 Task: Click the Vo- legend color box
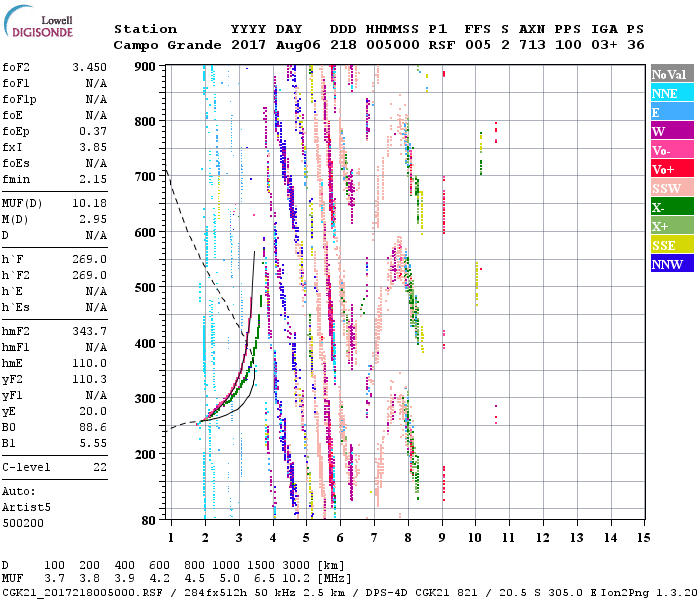(x=671, y=150)
